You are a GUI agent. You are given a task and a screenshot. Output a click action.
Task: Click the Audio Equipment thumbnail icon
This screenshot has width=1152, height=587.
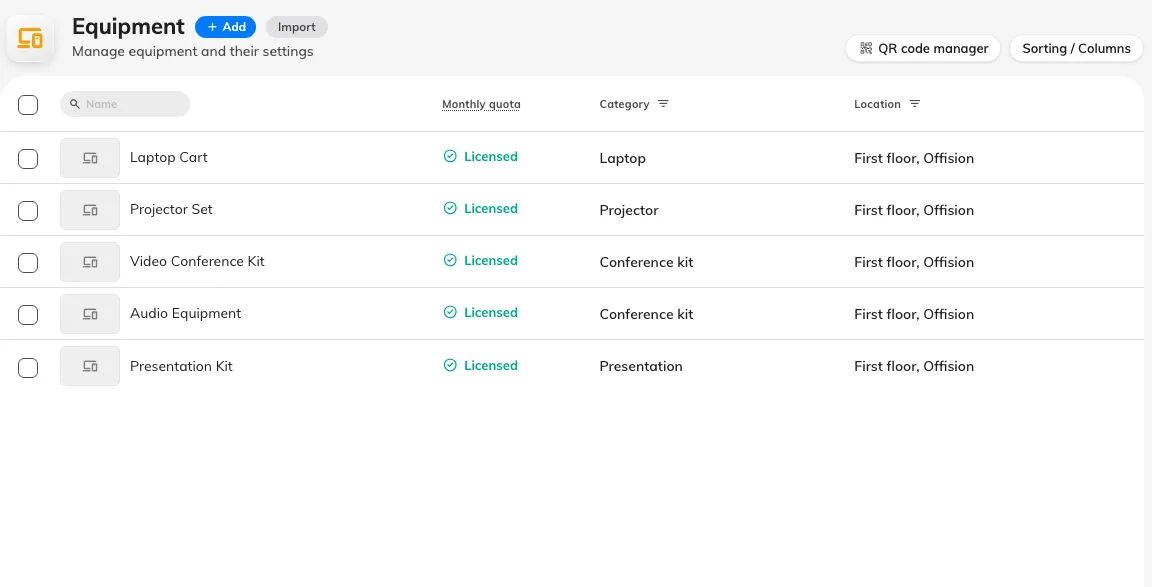90,314
